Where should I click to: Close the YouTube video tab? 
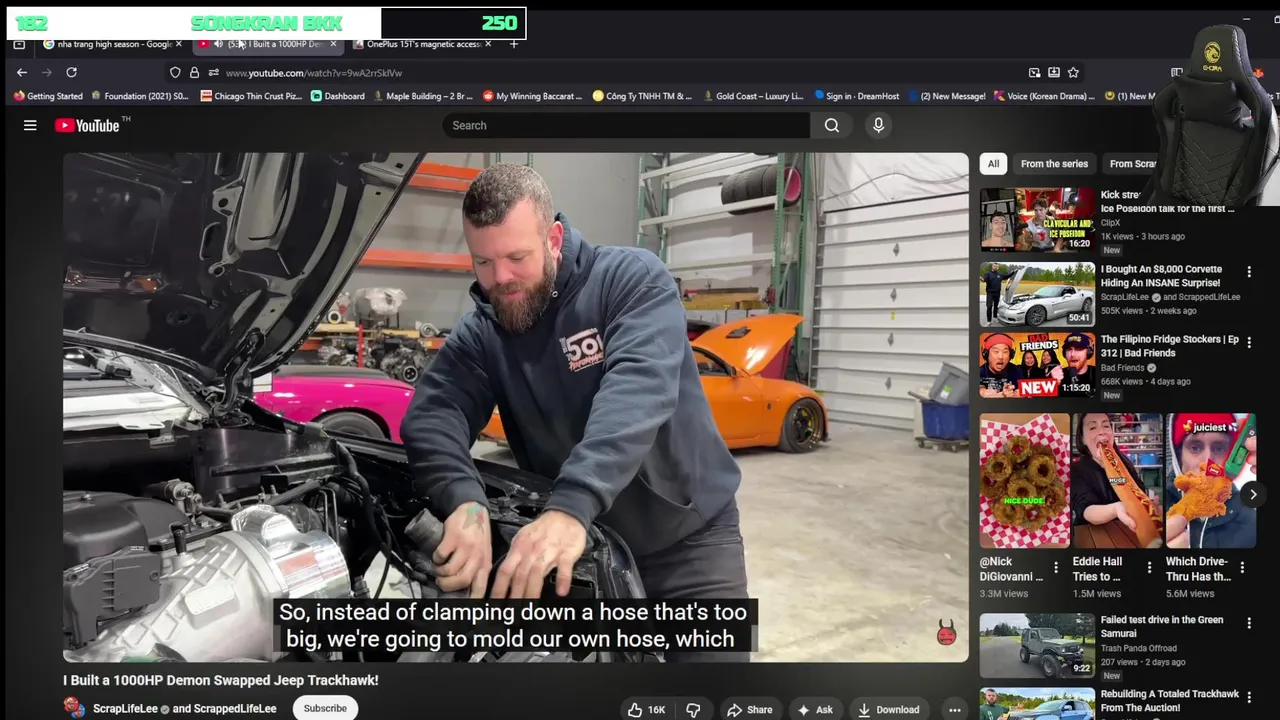[x=333, y=44]
